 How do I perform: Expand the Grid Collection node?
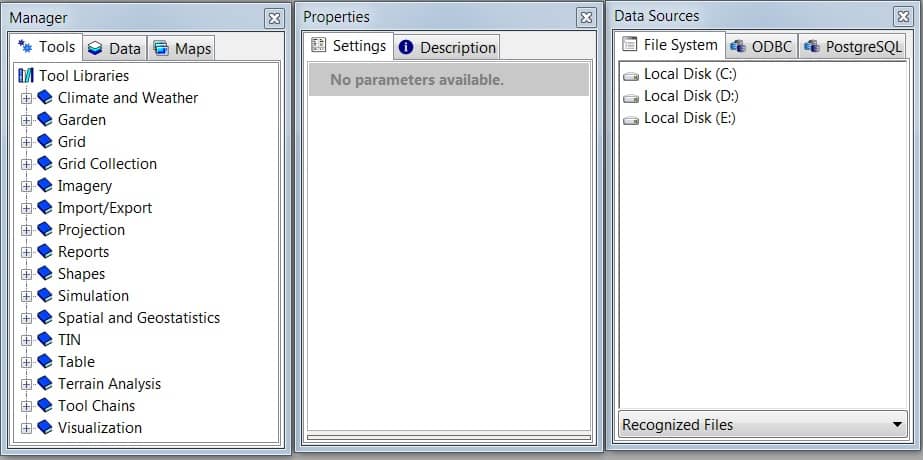click(x=26, y=164)
